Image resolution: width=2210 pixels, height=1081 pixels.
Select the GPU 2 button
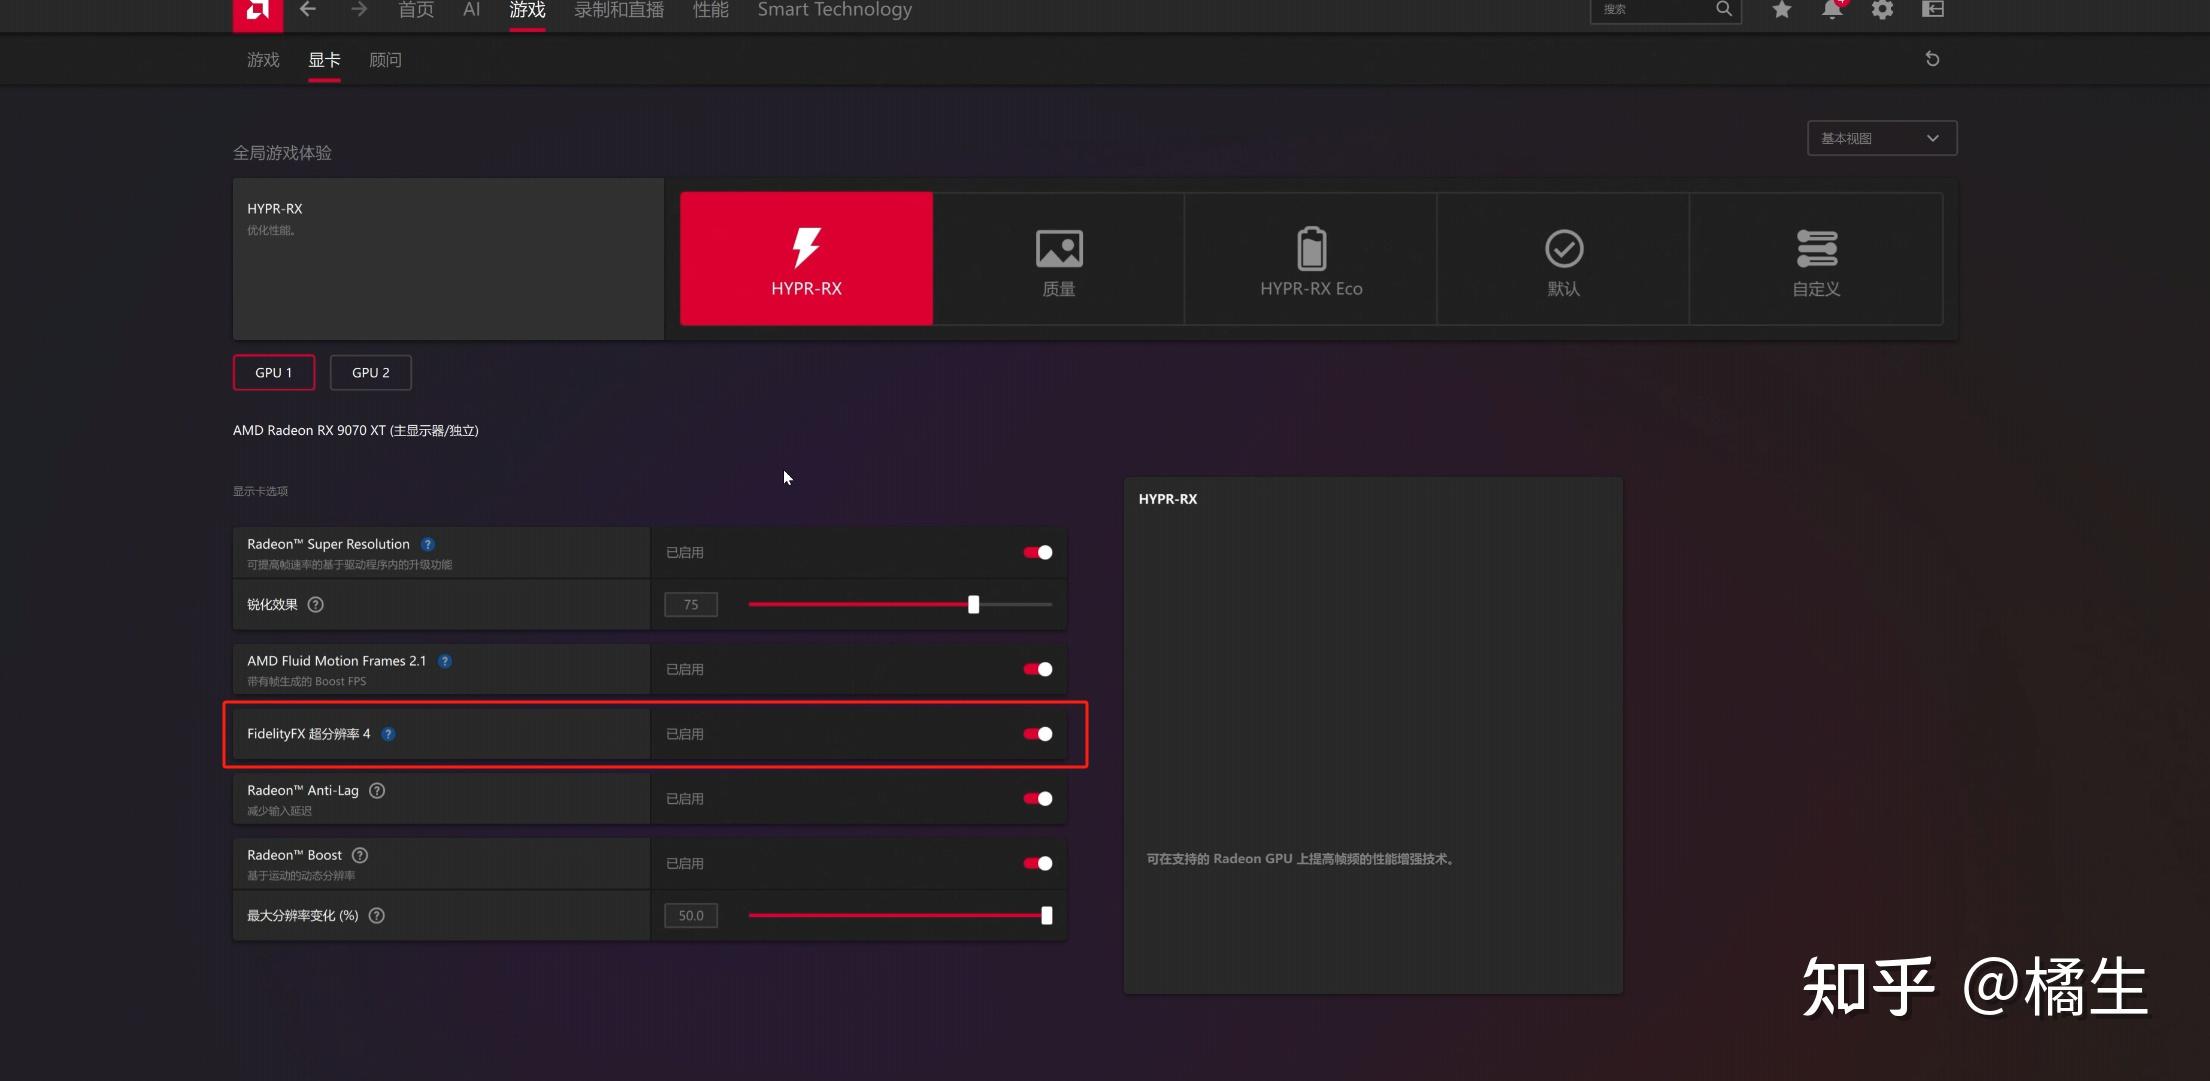click(370, 373)
